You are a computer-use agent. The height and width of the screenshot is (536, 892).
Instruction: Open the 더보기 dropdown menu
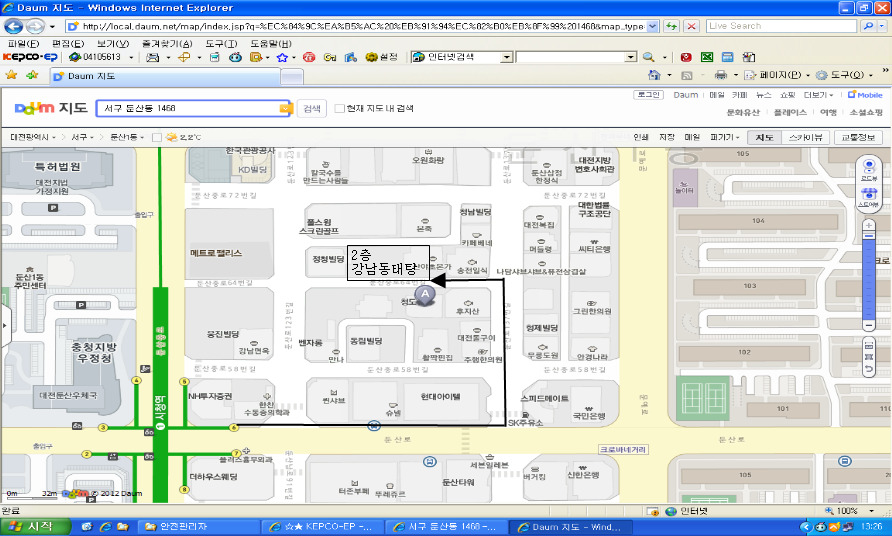[x=818, y=95]
